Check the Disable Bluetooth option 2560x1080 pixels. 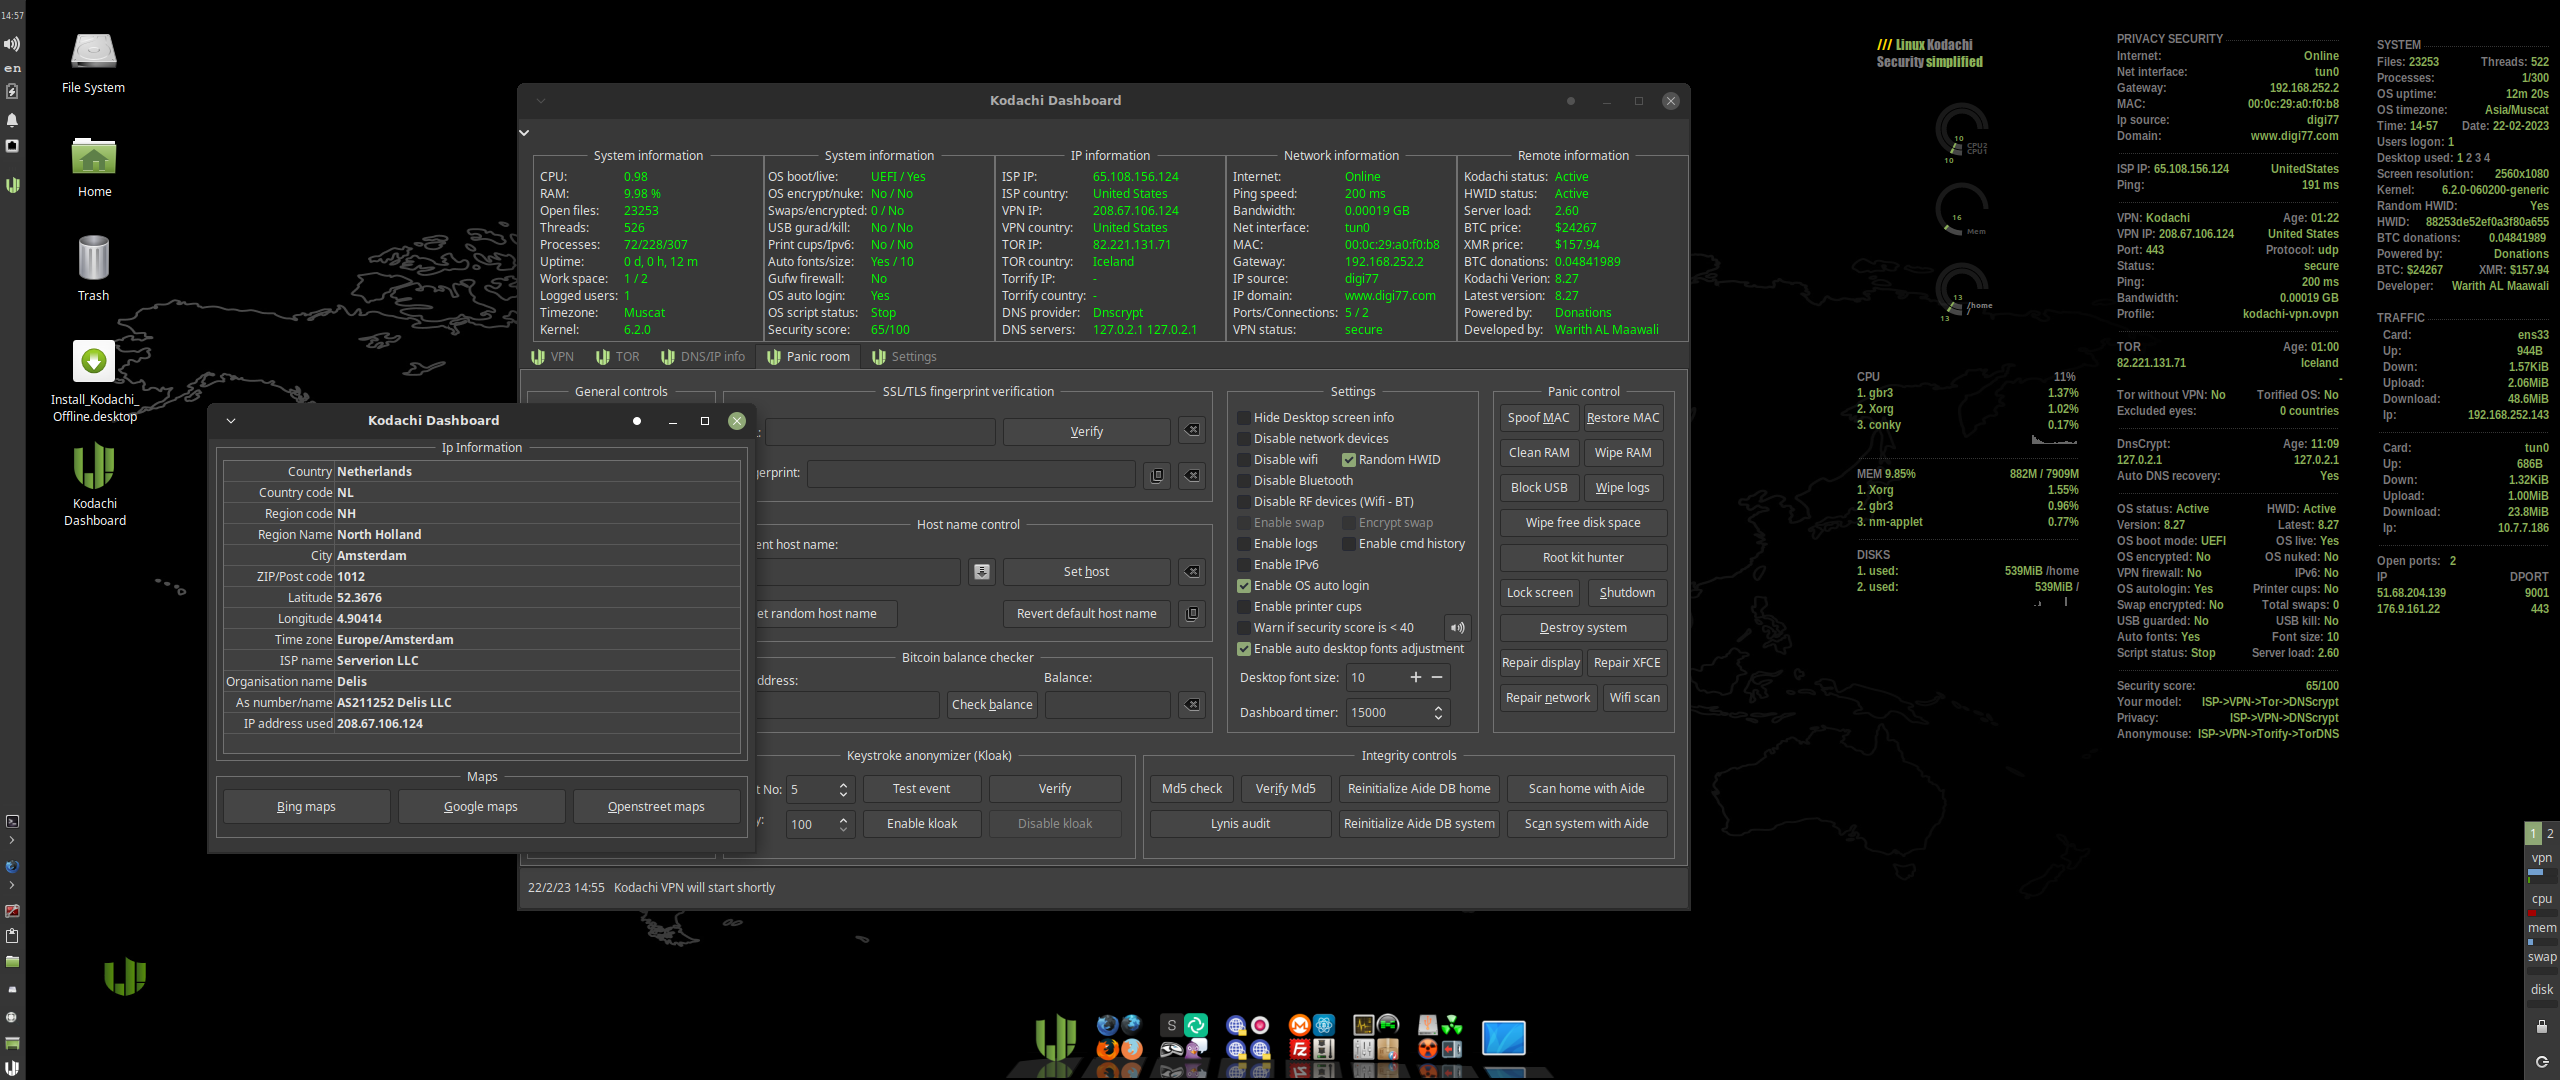click(1244, 481)
